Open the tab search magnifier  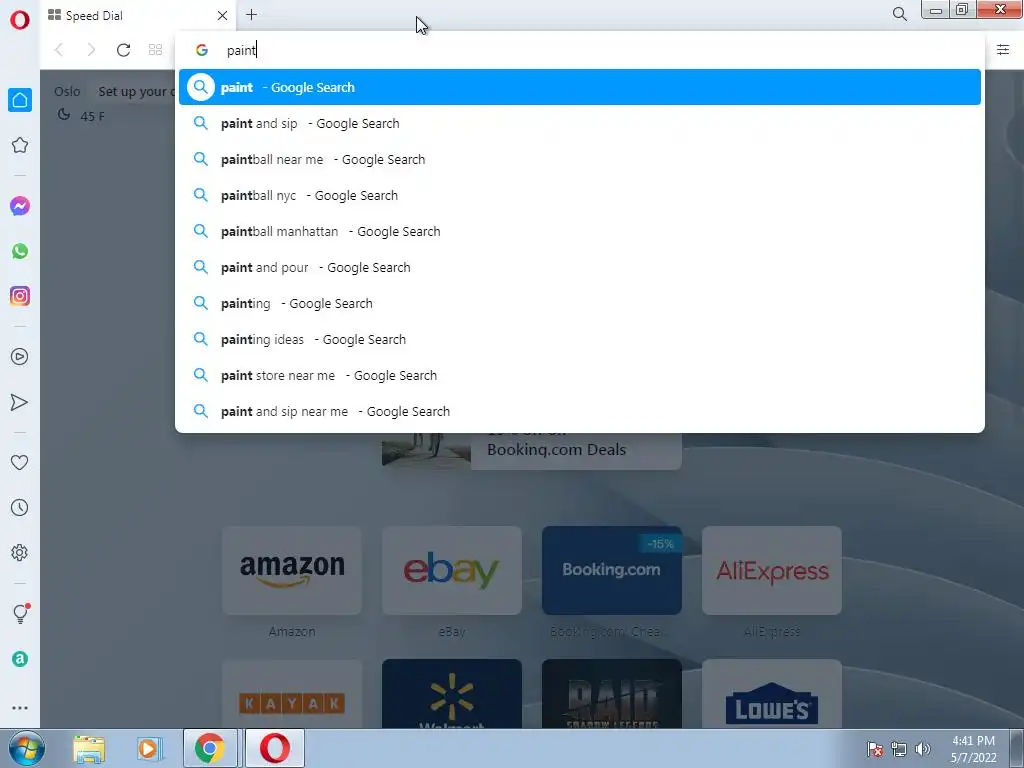pos(900,14)
